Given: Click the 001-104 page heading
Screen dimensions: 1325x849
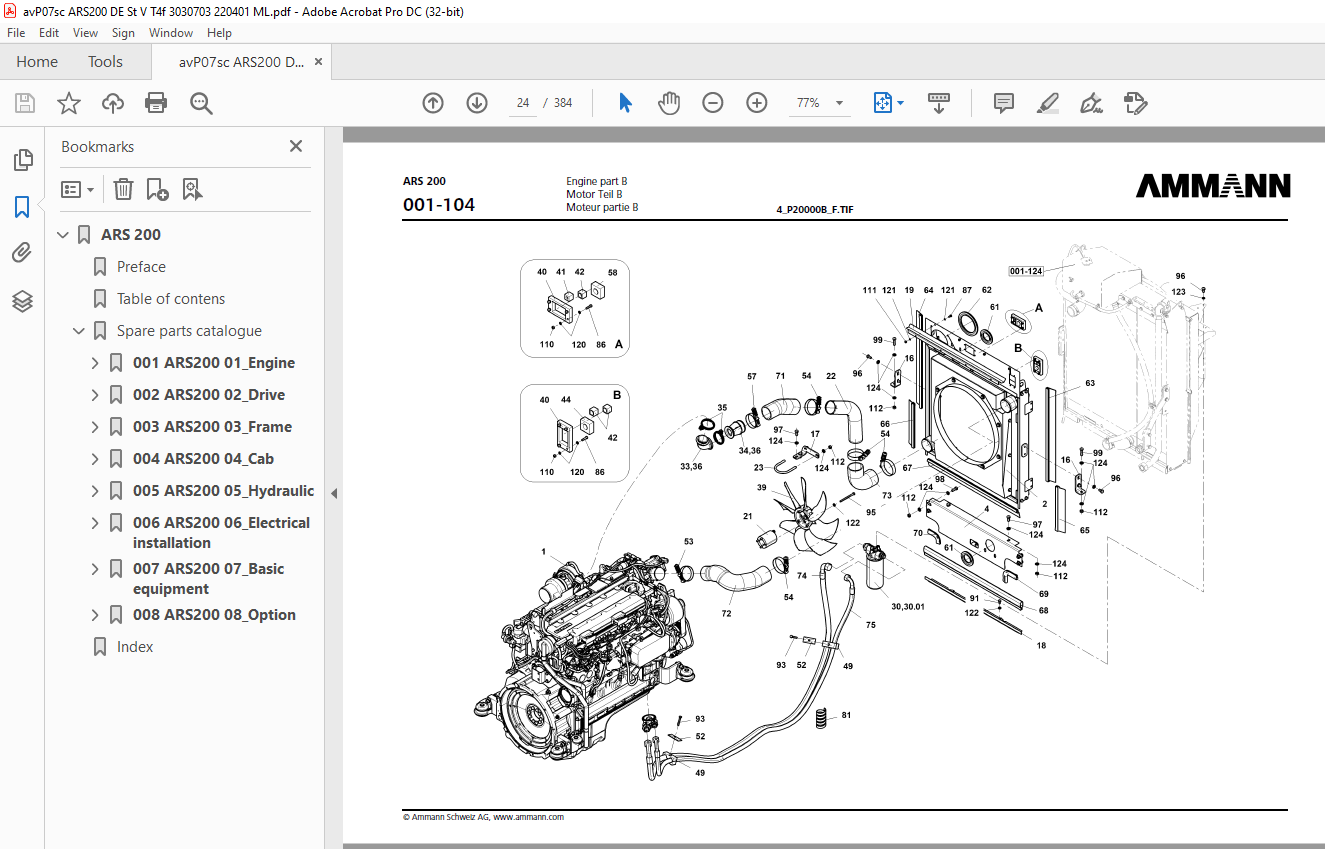Looking at the screenshot, I should (439, 206).
